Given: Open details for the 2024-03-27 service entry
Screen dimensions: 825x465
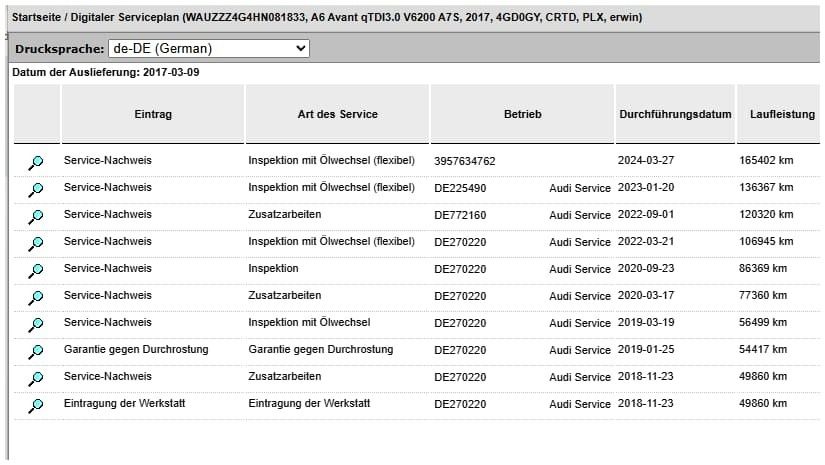Looking at the screenshot, I should pos(36,162).
